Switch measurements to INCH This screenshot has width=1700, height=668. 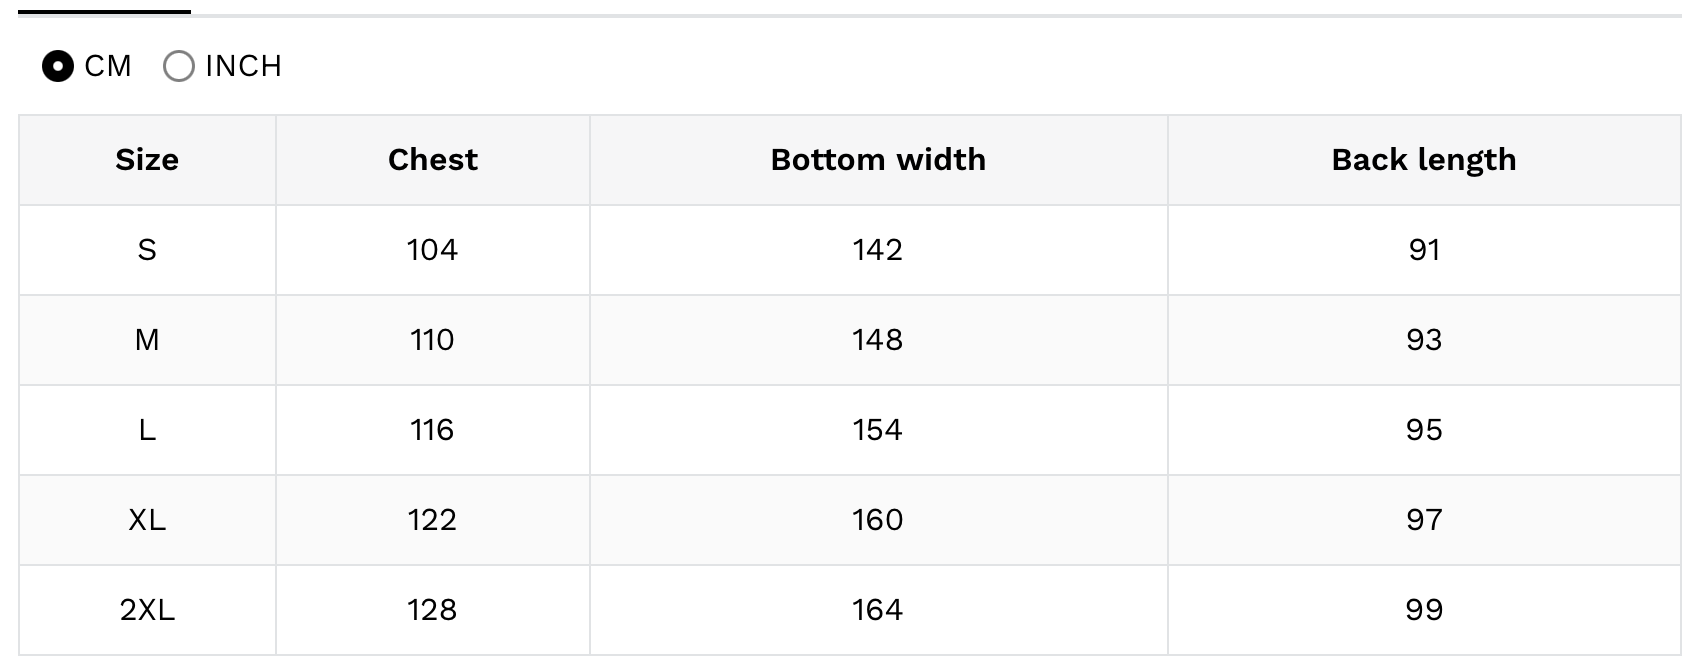pyautogui.click(x=179, y=67)
